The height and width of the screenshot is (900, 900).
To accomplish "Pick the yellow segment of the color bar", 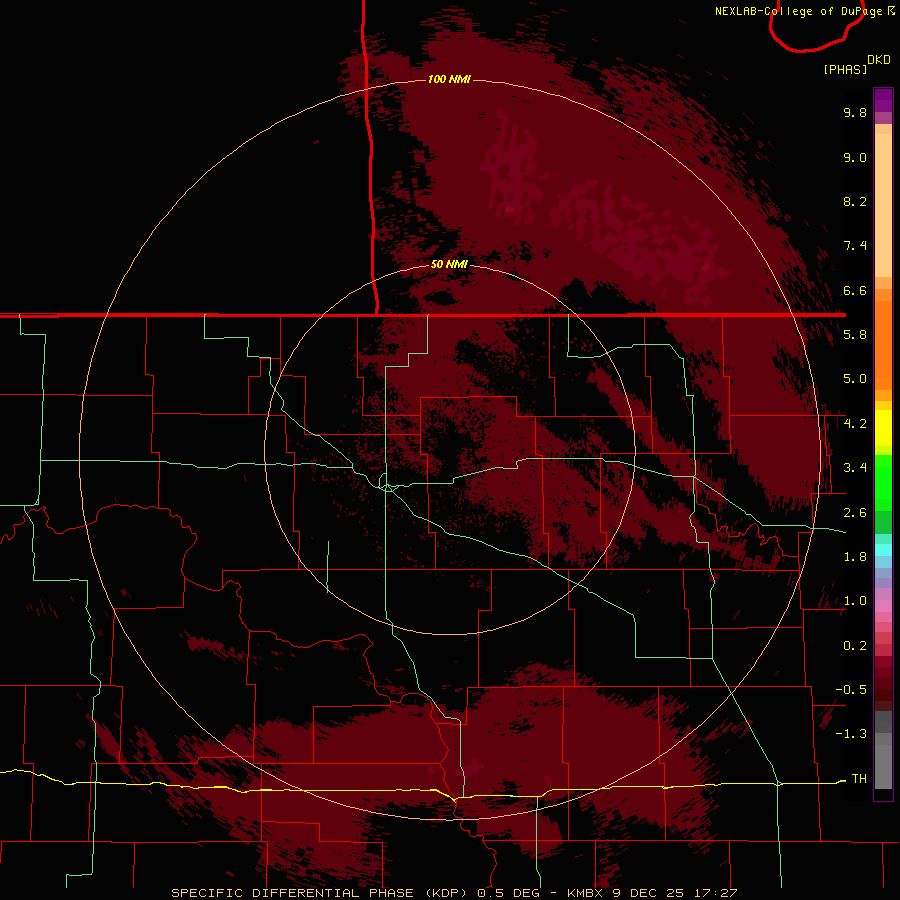I will tap(883, 428).
